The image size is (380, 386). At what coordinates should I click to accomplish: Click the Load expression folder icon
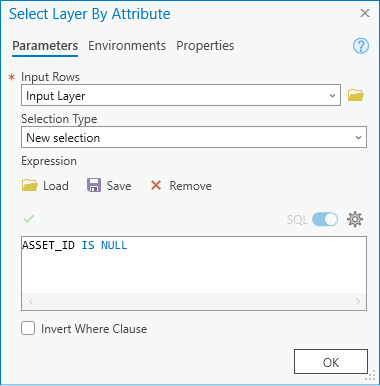30,185
